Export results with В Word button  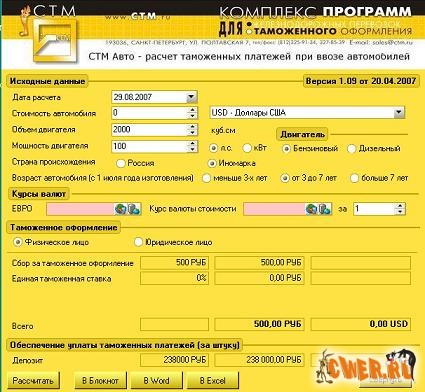pos(156,380)
